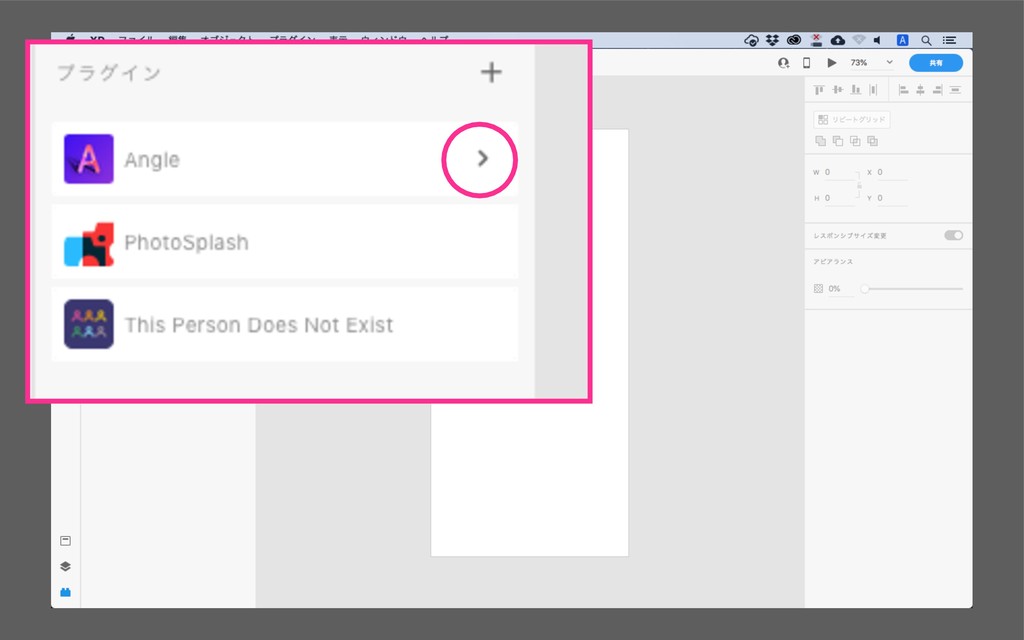Open the Plugins panel icon in sidebar
Image resolution: width=1024 pixels, height=640 pixels.
point(65,592)
